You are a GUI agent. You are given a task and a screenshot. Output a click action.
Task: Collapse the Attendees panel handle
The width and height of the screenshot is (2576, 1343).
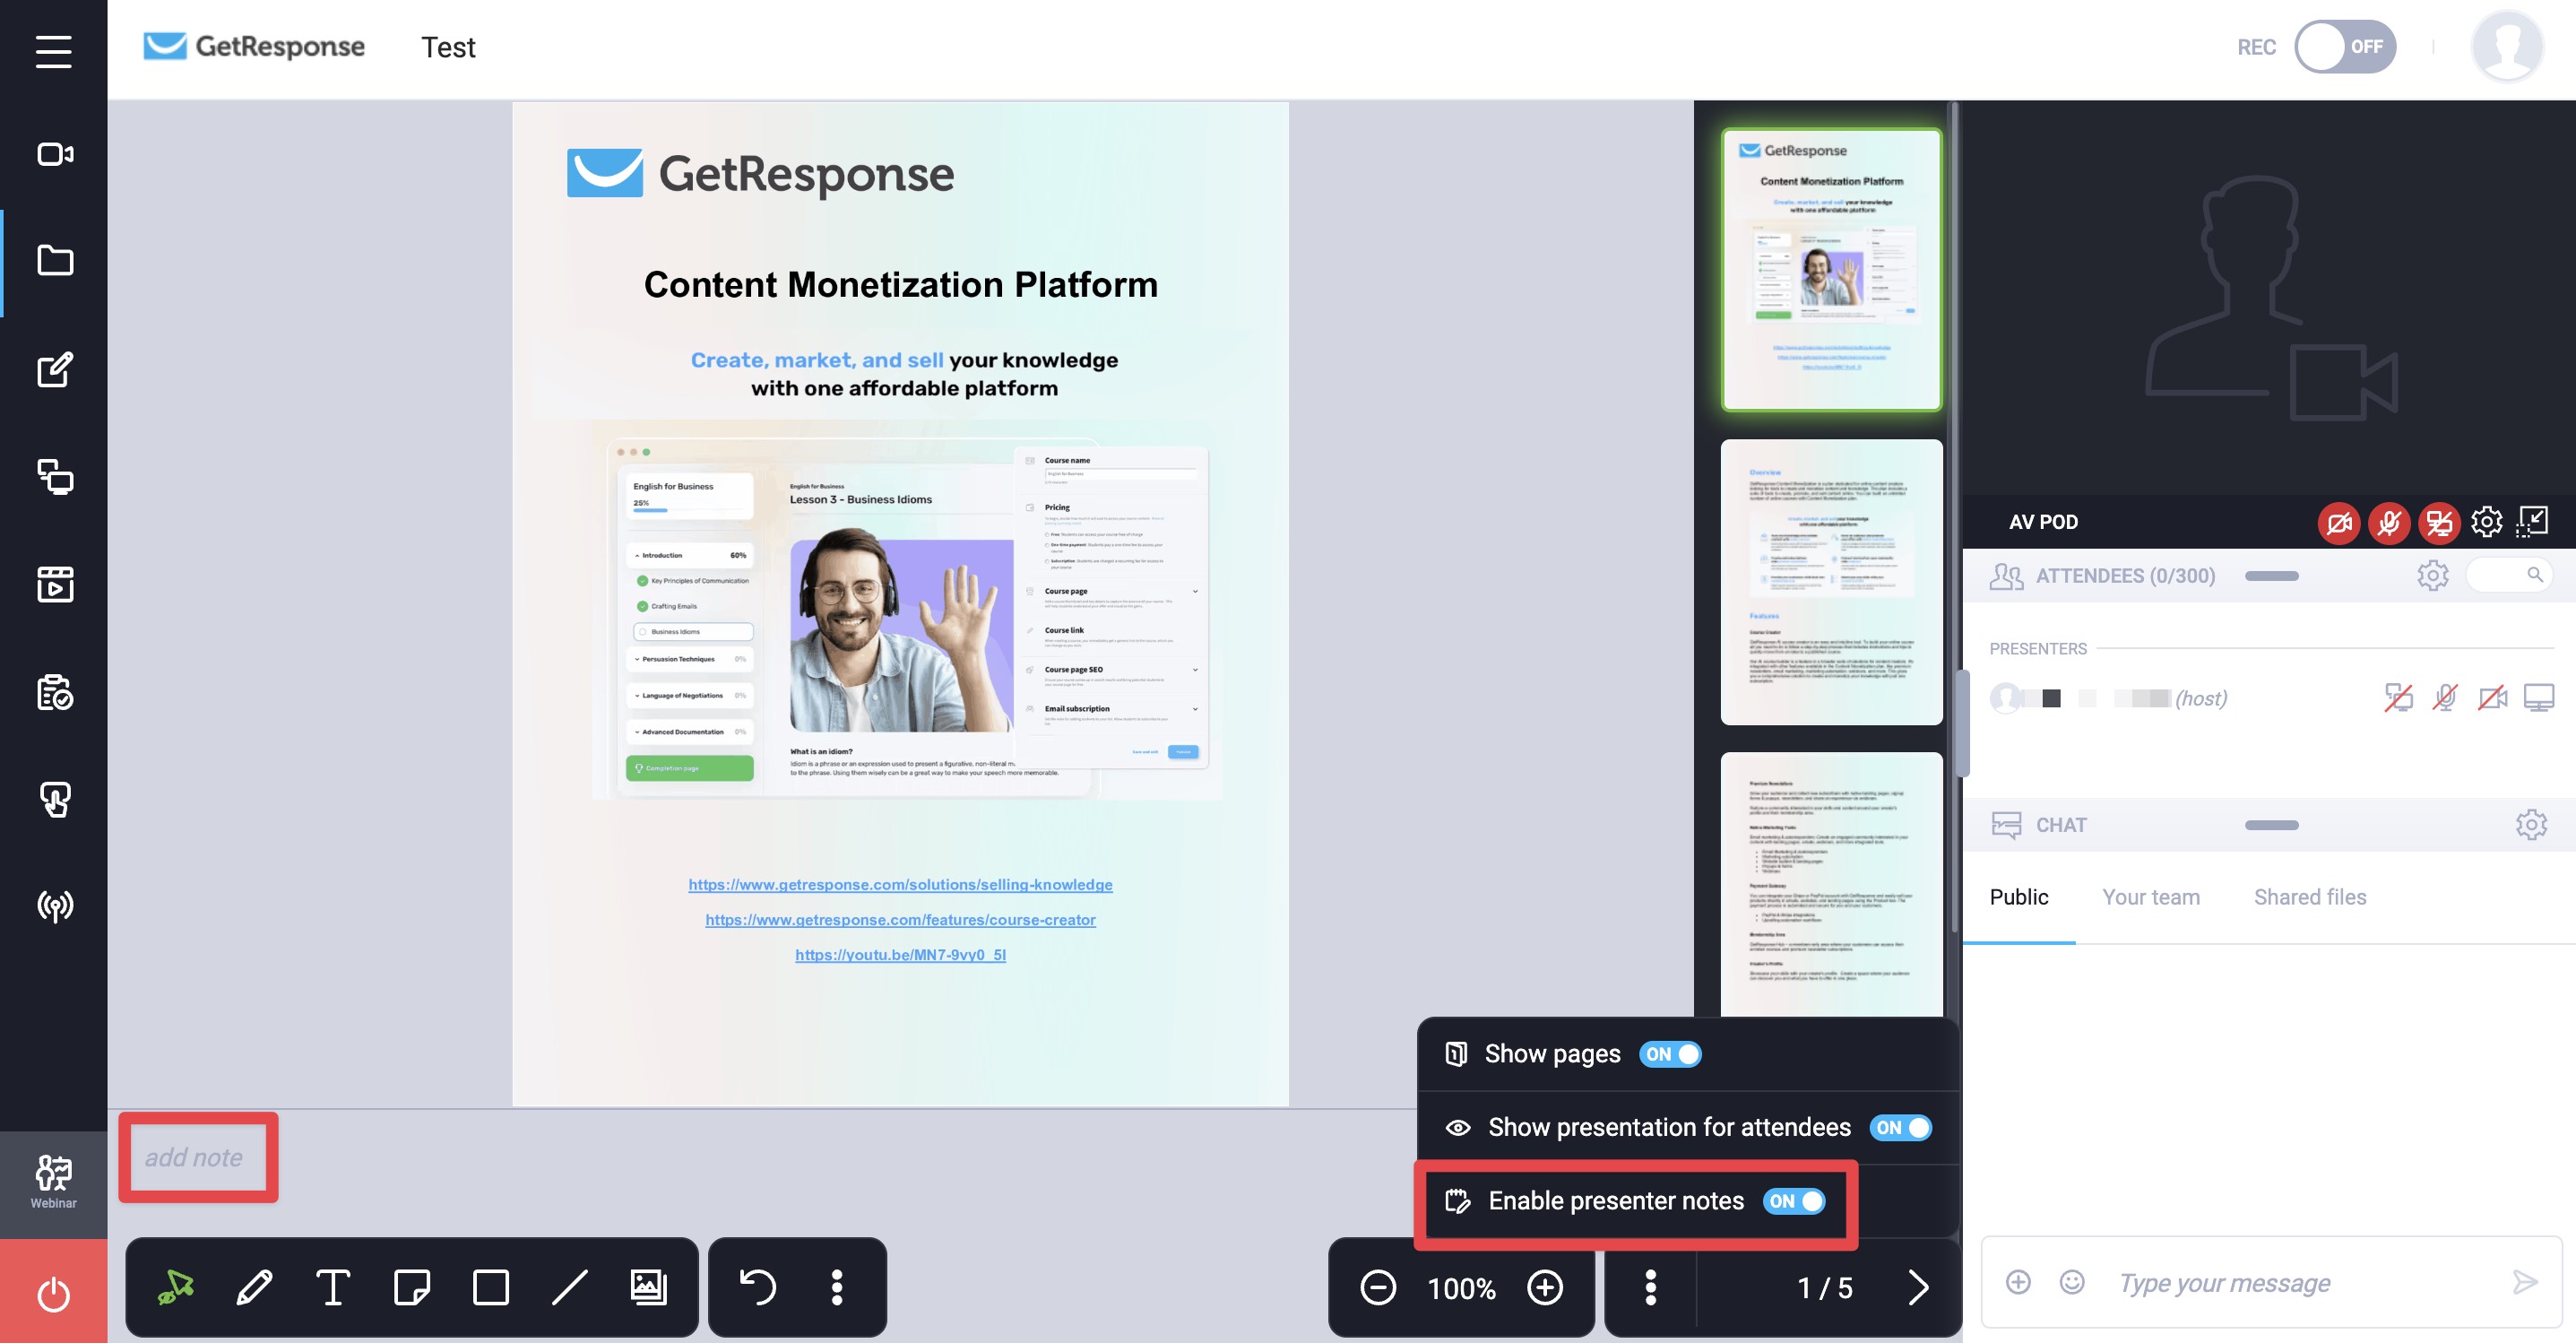pyautogui.click(x=2271, y=576)
